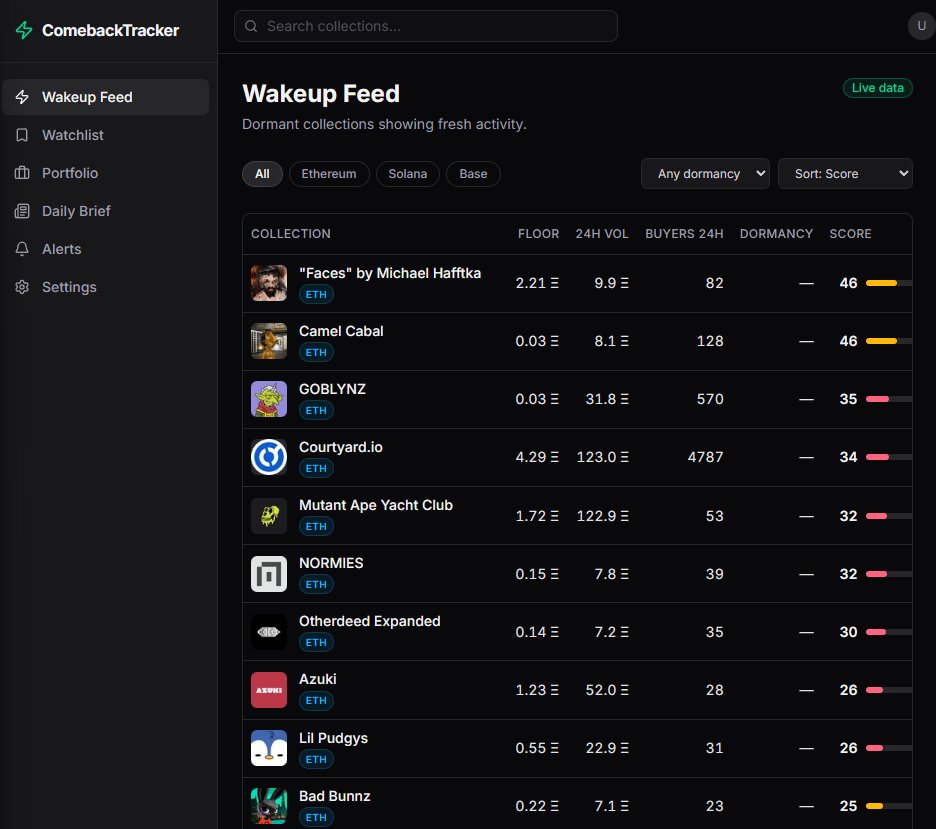
Task: Click the NORMIES collection icon
Action: [x=269, y=574]
